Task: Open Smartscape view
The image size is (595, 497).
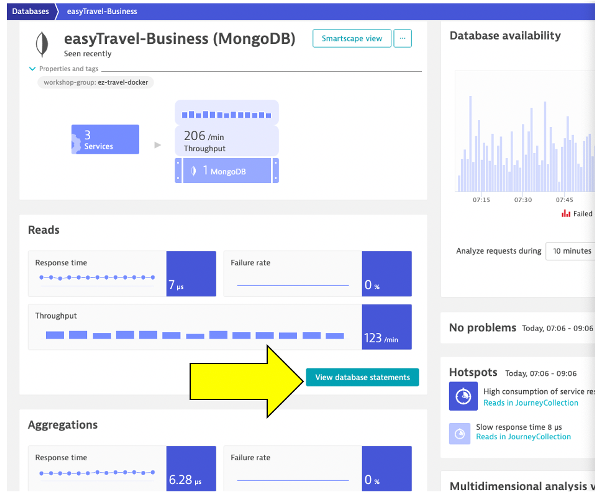Action: (352, 39)
